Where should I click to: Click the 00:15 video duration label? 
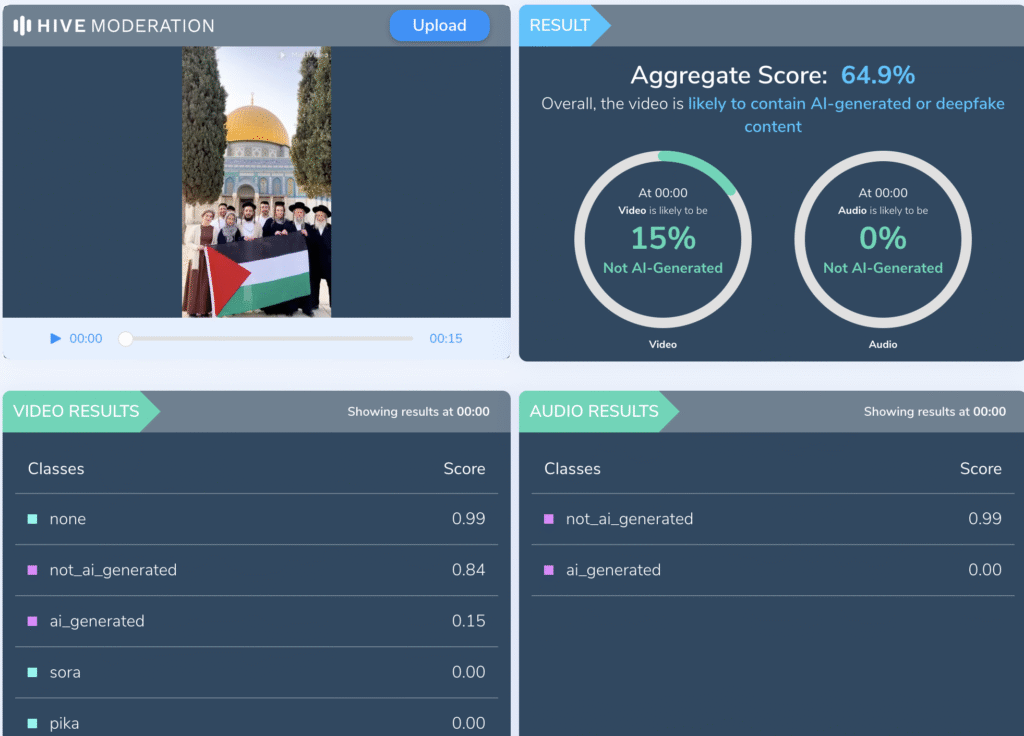point(446,339)
